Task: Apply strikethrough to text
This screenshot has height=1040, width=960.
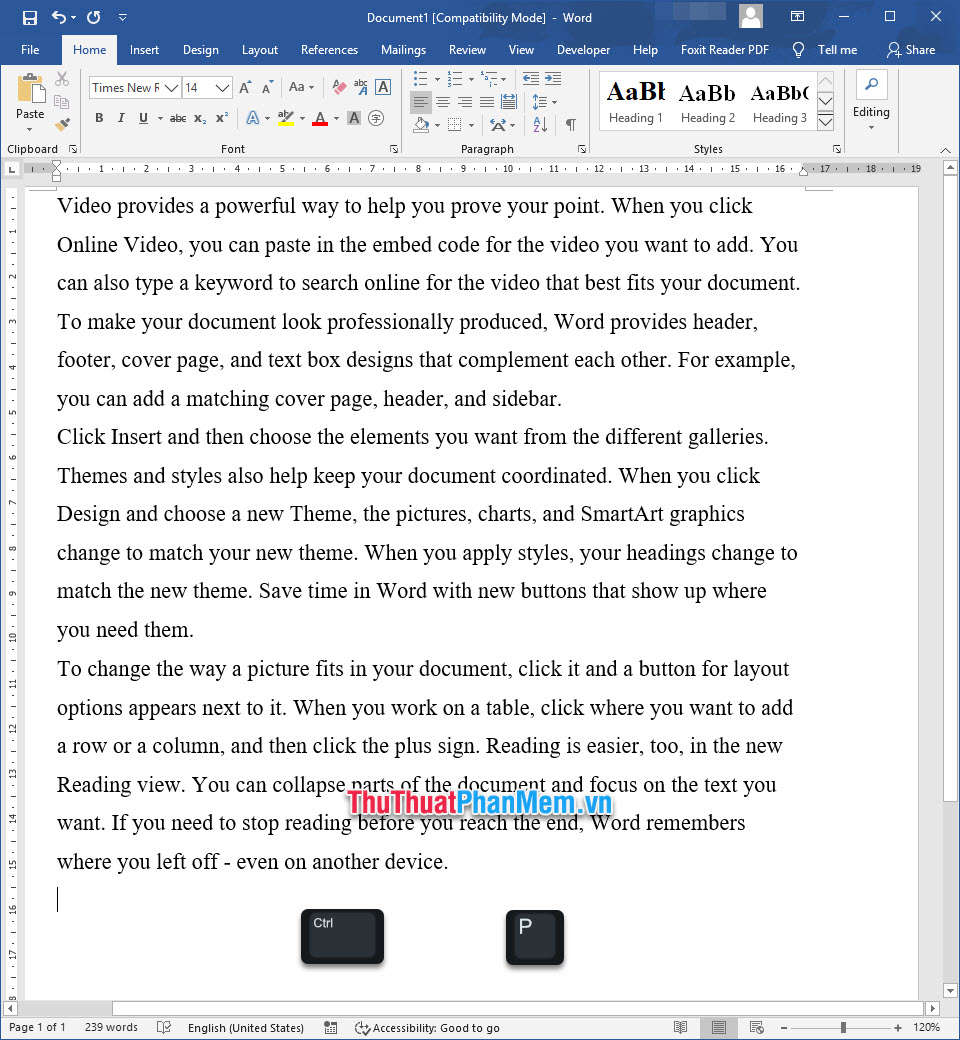Action: coord(179,118)
